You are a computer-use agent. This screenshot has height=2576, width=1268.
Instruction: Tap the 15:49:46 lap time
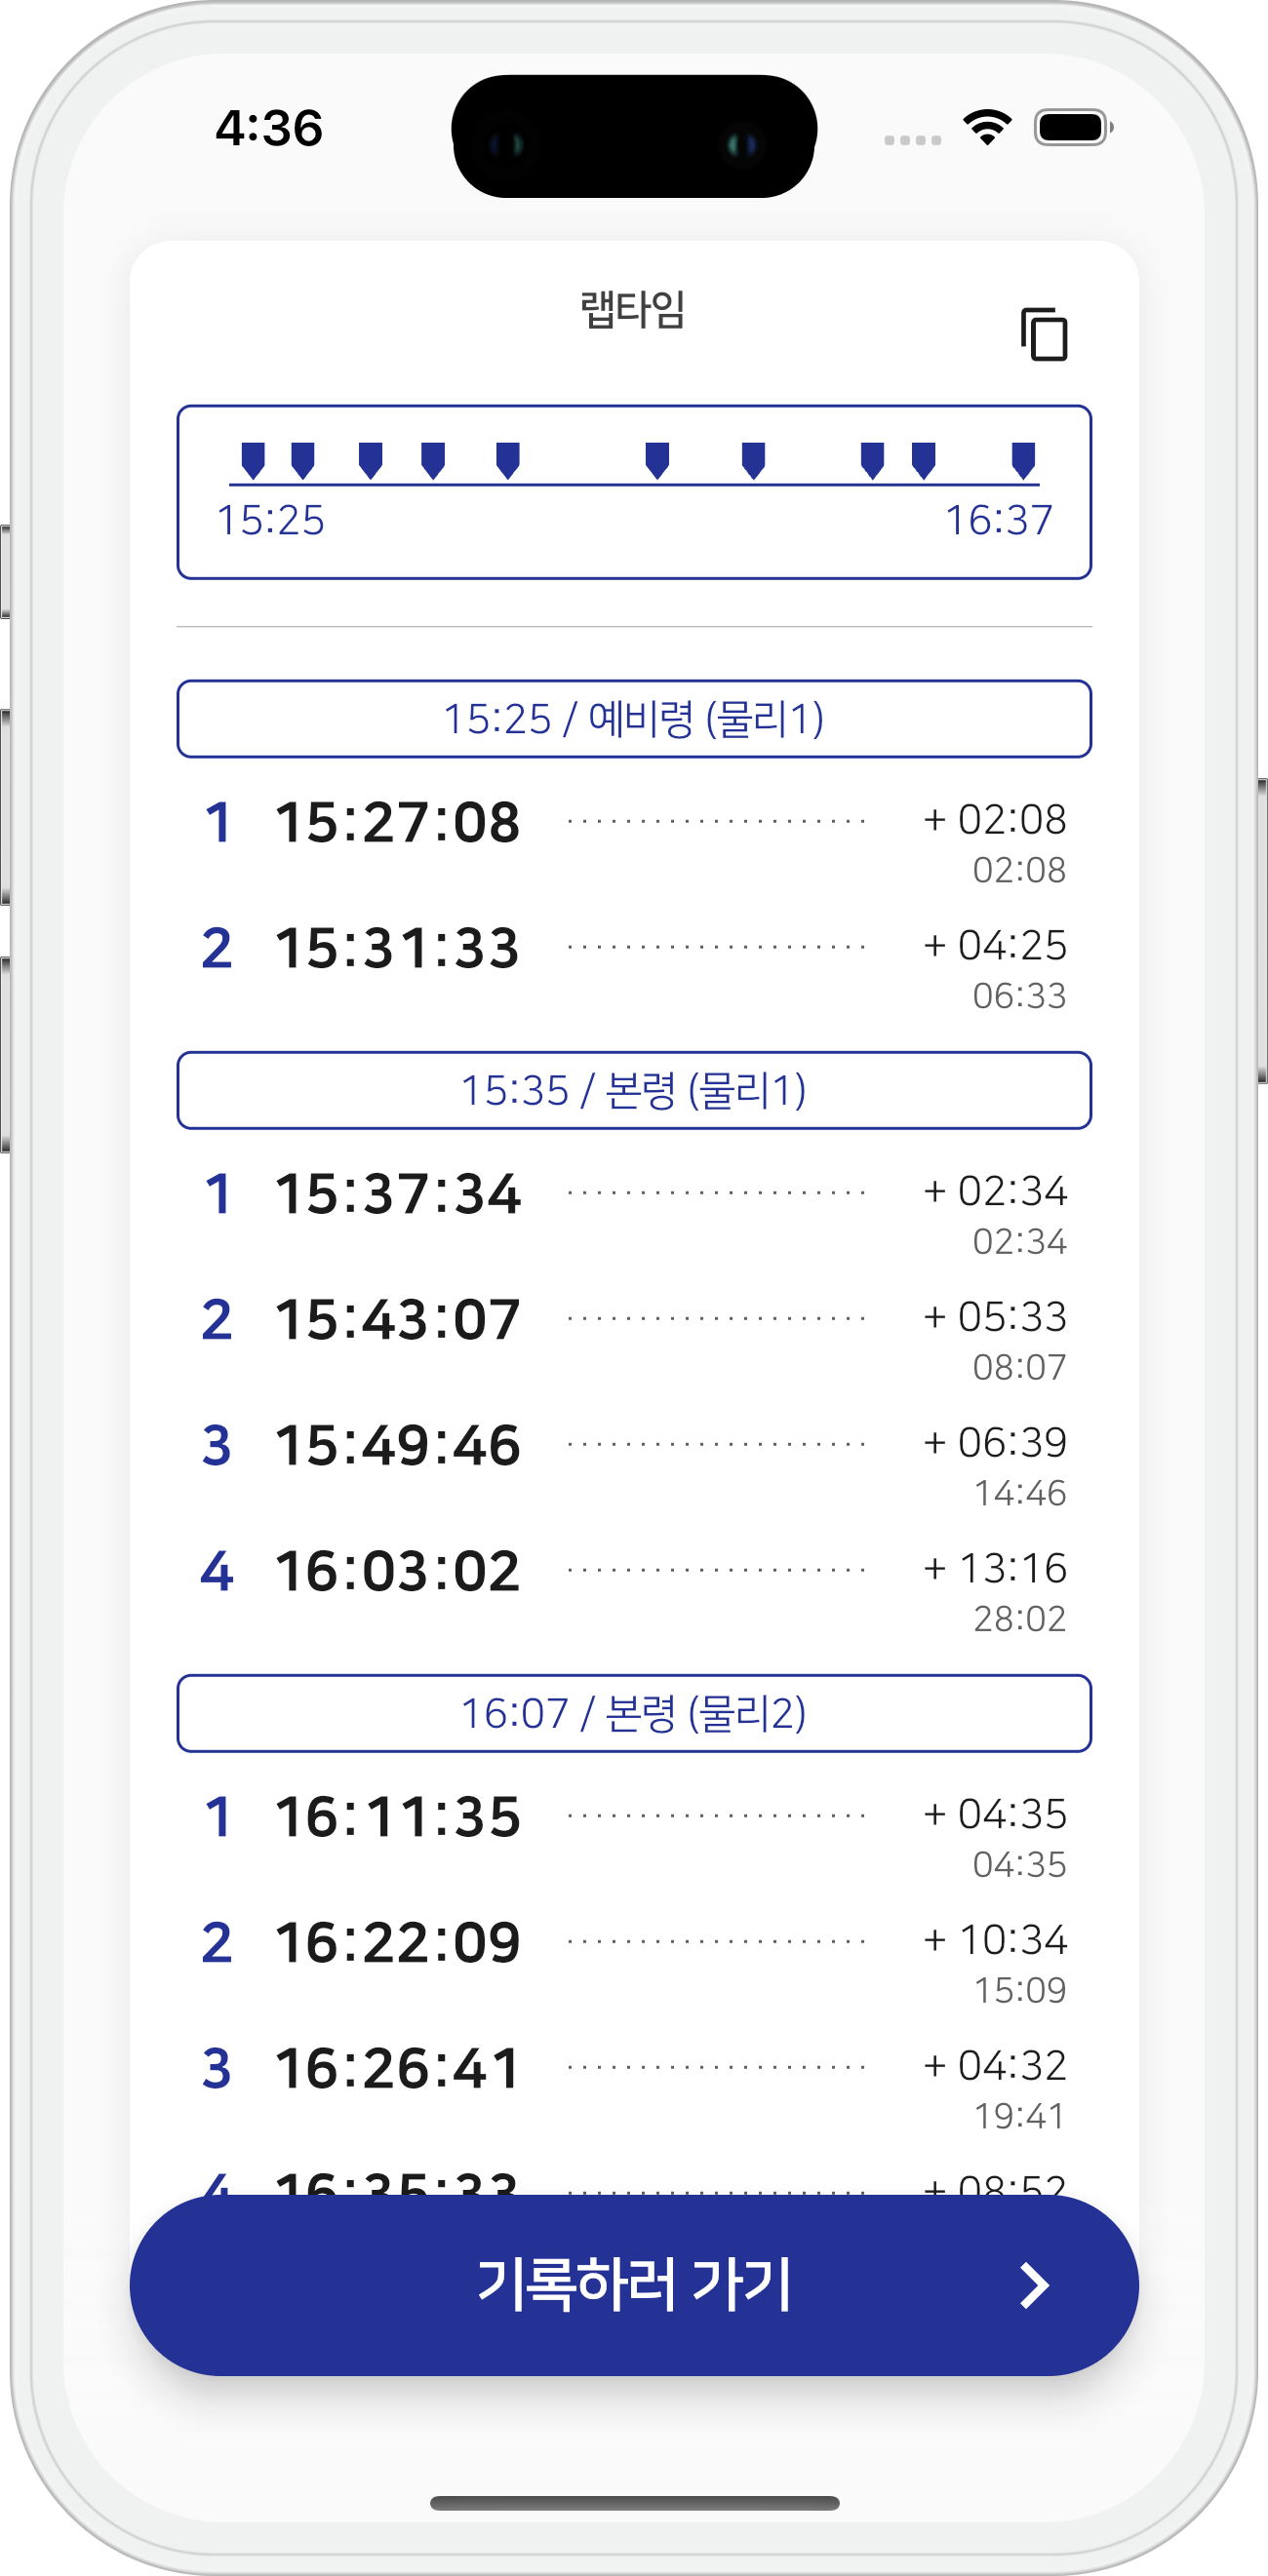[x=398, y=1445]
